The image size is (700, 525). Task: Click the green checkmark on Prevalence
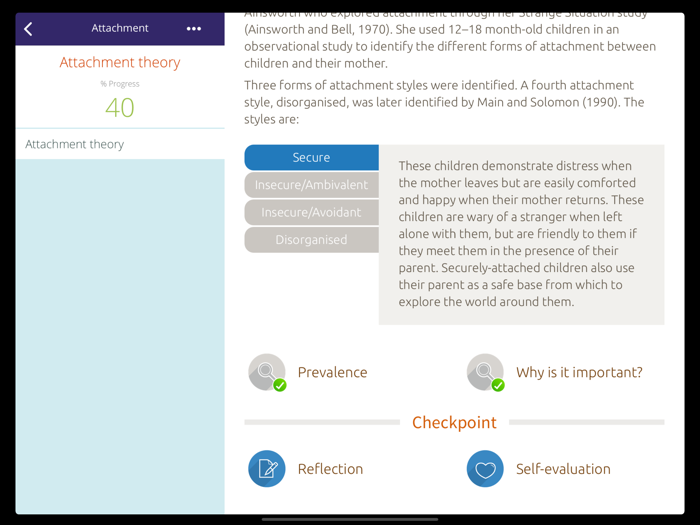(x=280, y=385)
